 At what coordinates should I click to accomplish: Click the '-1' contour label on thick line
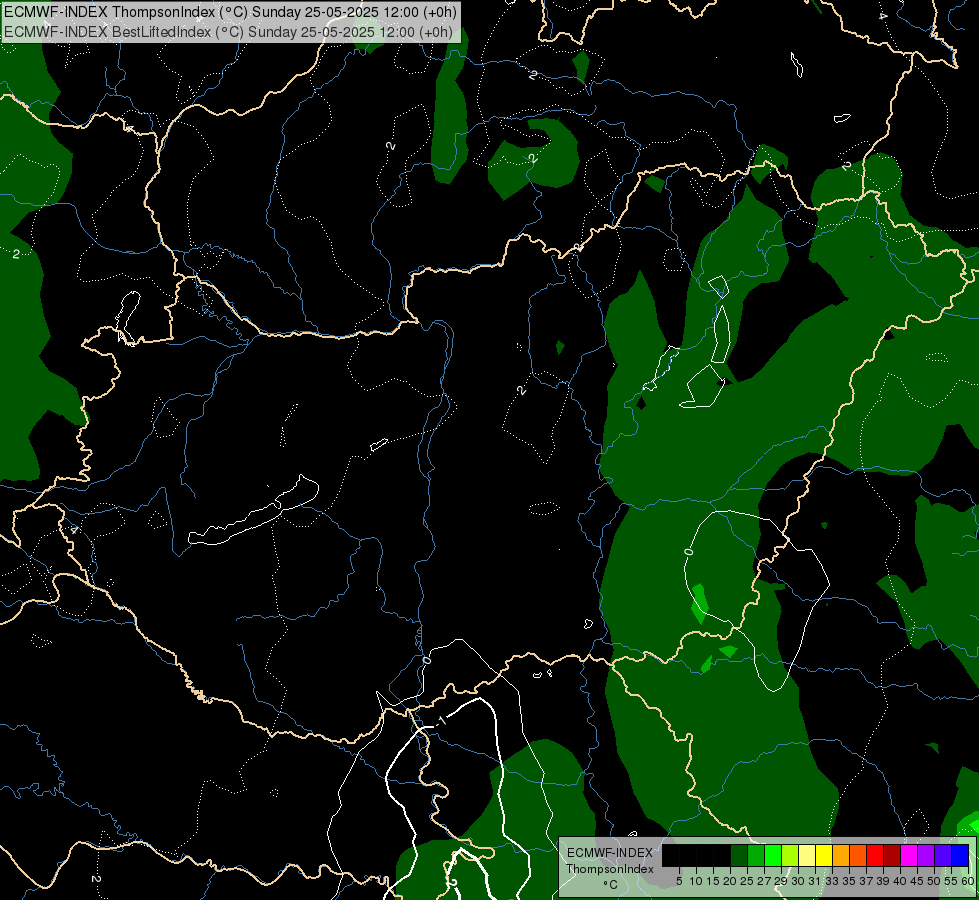[x=441, y=720]
